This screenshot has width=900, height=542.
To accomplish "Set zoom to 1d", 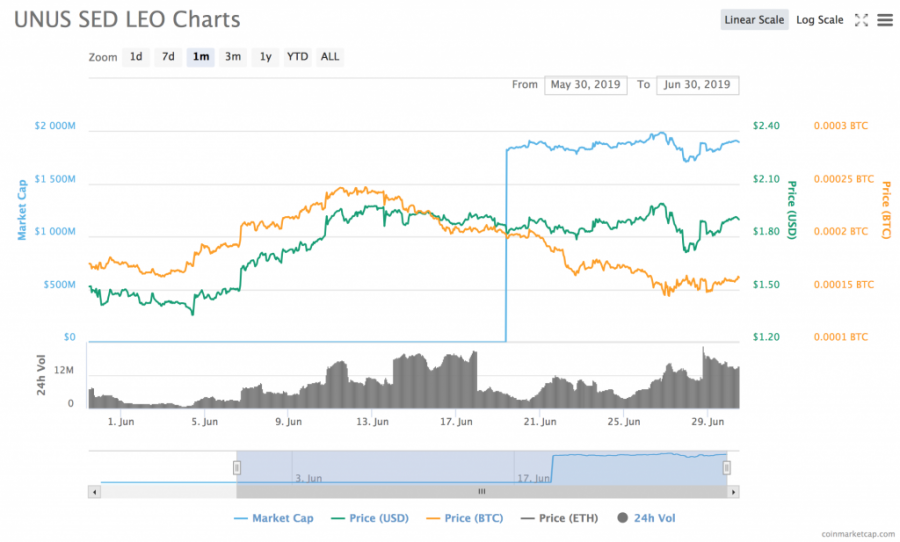I will tap(136, 57).
